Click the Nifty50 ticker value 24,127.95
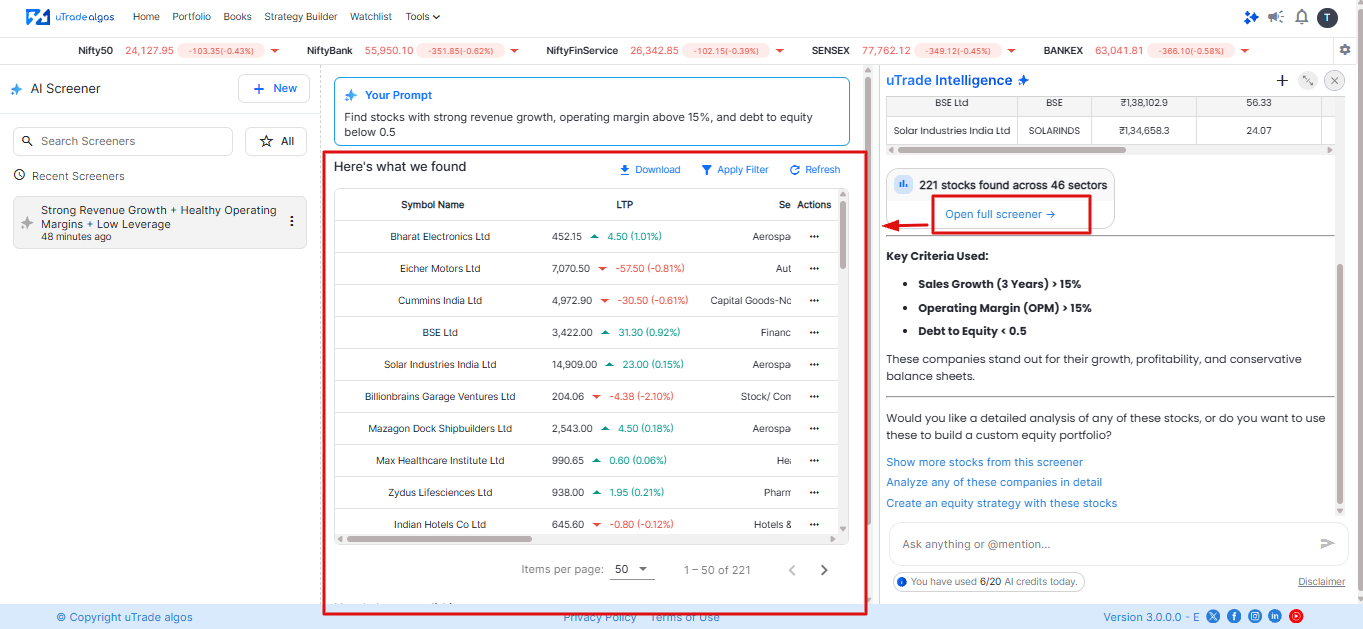 (150, 50)
